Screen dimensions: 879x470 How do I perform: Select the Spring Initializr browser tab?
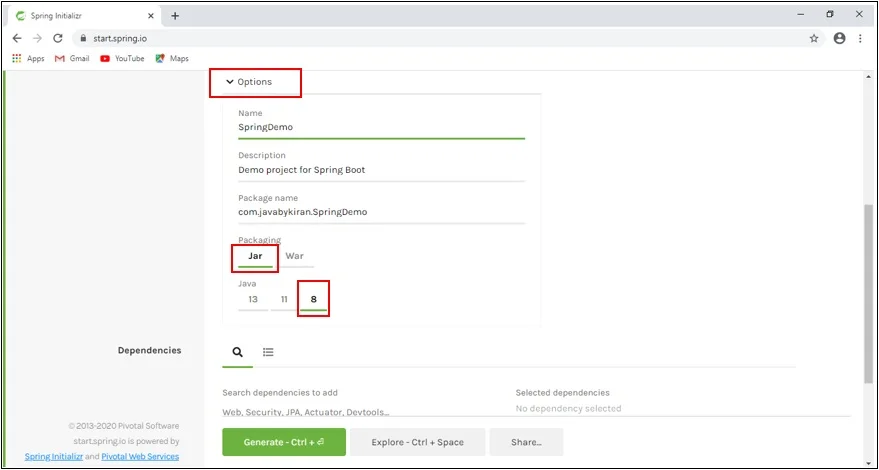pos(84,16)
